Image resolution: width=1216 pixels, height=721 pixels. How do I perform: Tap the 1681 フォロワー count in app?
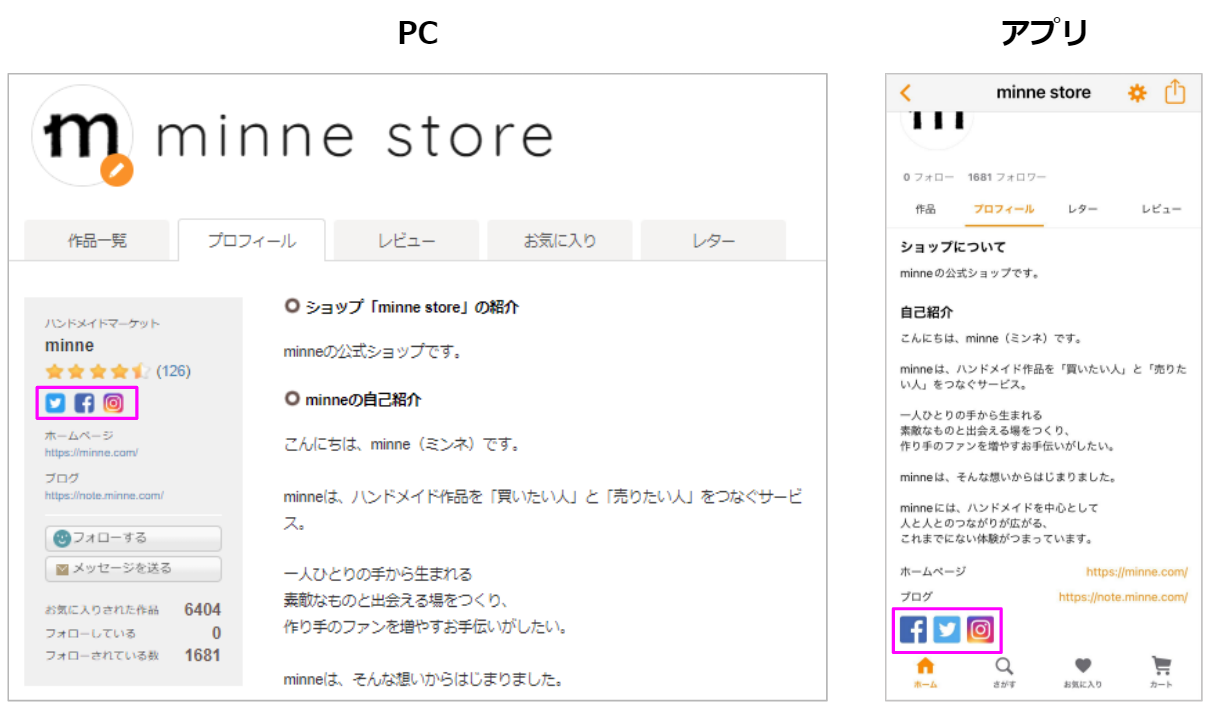click(1007, 177)
